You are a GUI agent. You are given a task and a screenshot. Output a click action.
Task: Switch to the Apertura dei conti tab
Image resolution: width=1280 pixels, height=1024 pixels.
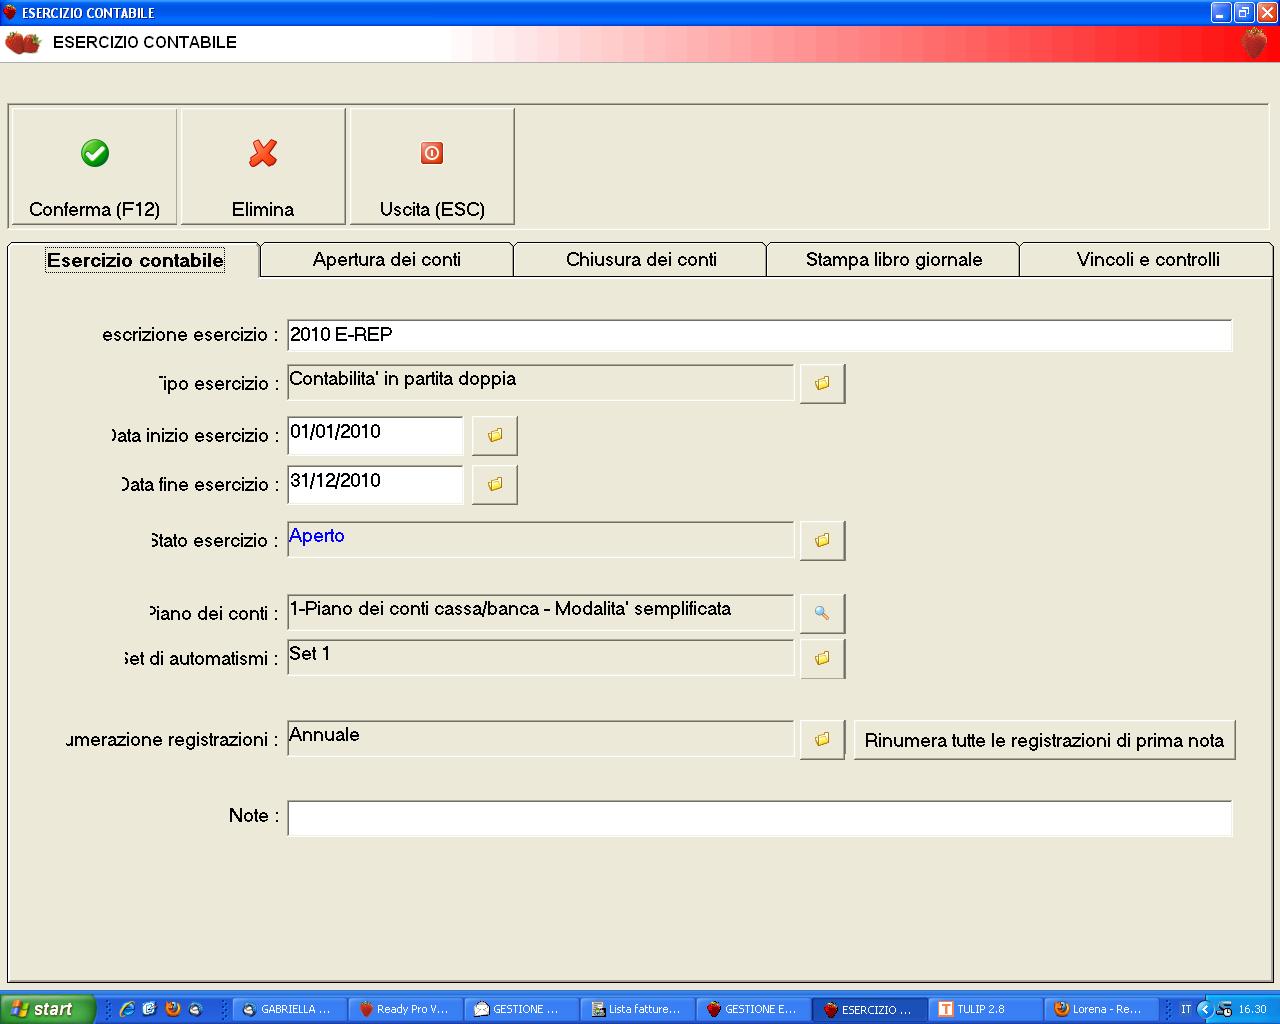point(387,260)
